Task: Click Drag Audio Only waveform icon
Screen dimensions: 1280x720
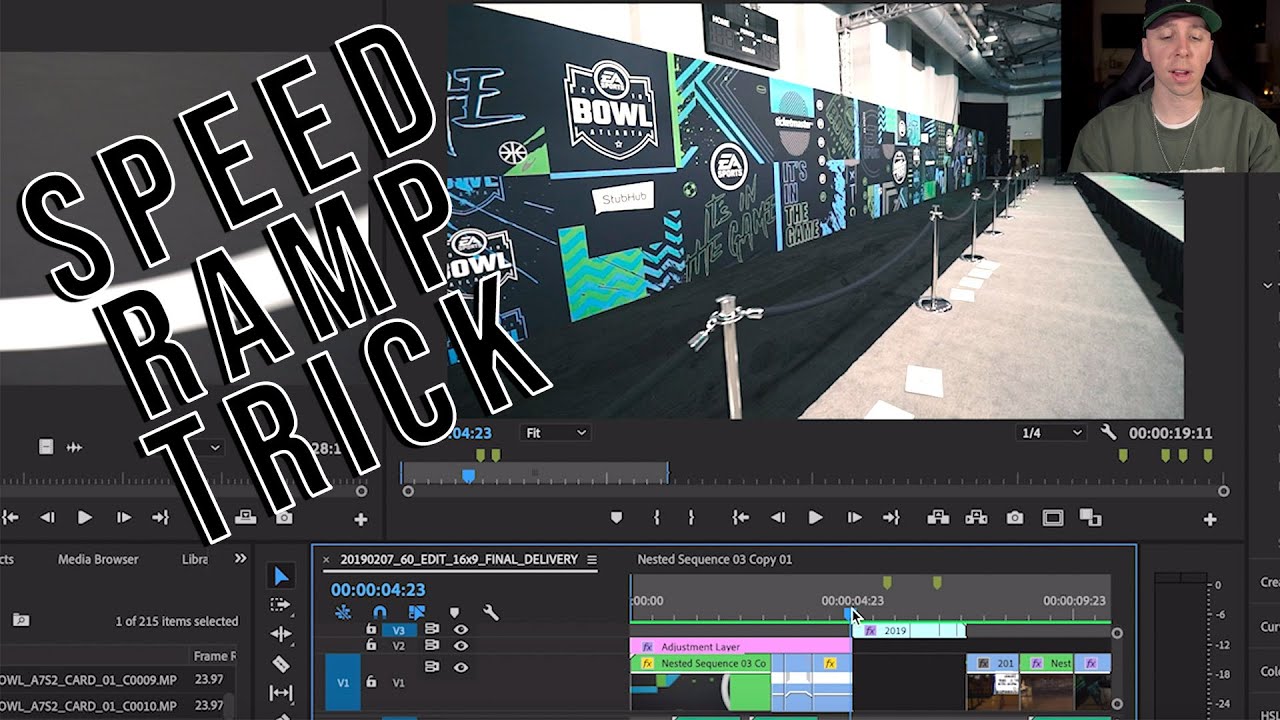Action: point(74,447)
